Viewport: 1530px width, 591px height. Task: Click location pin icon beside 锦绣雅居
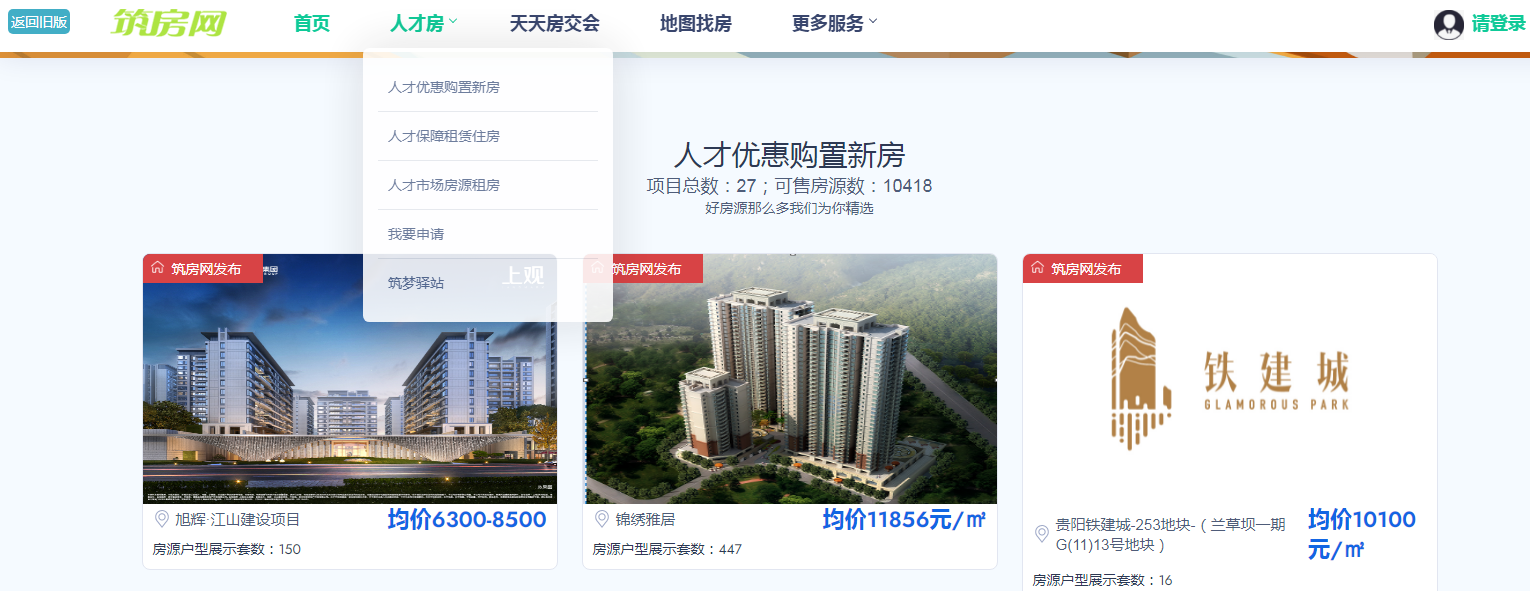[x=601, y=519]
